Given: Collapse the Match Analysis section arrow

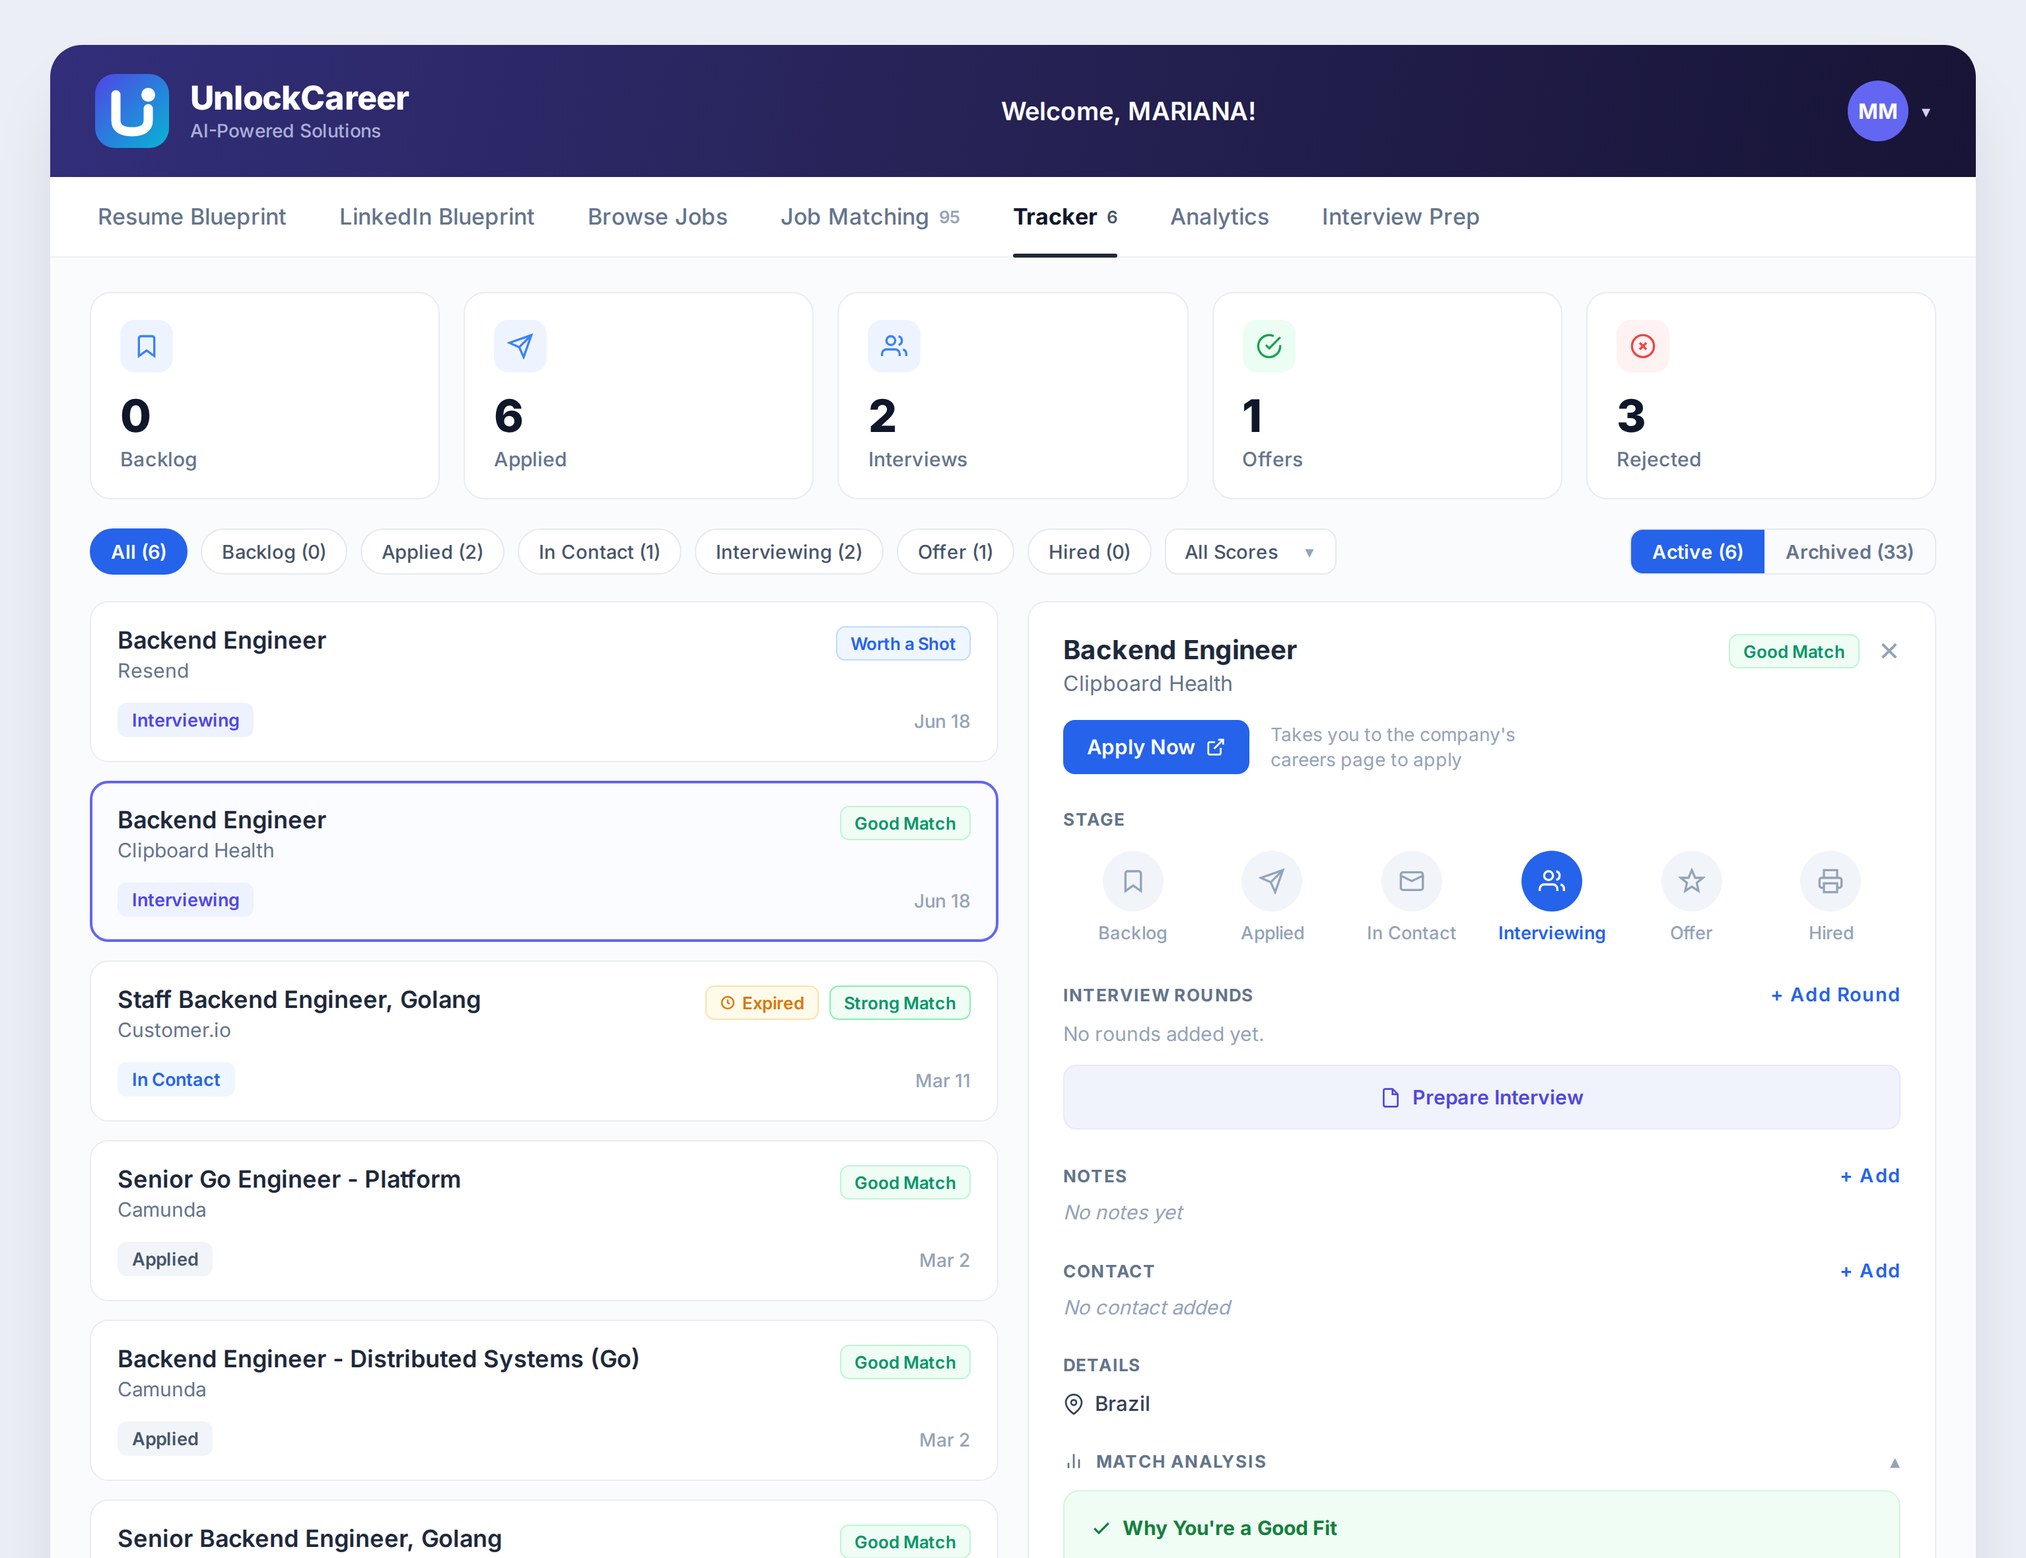Looking at the screenshot, I should tap(1894, 1463).
